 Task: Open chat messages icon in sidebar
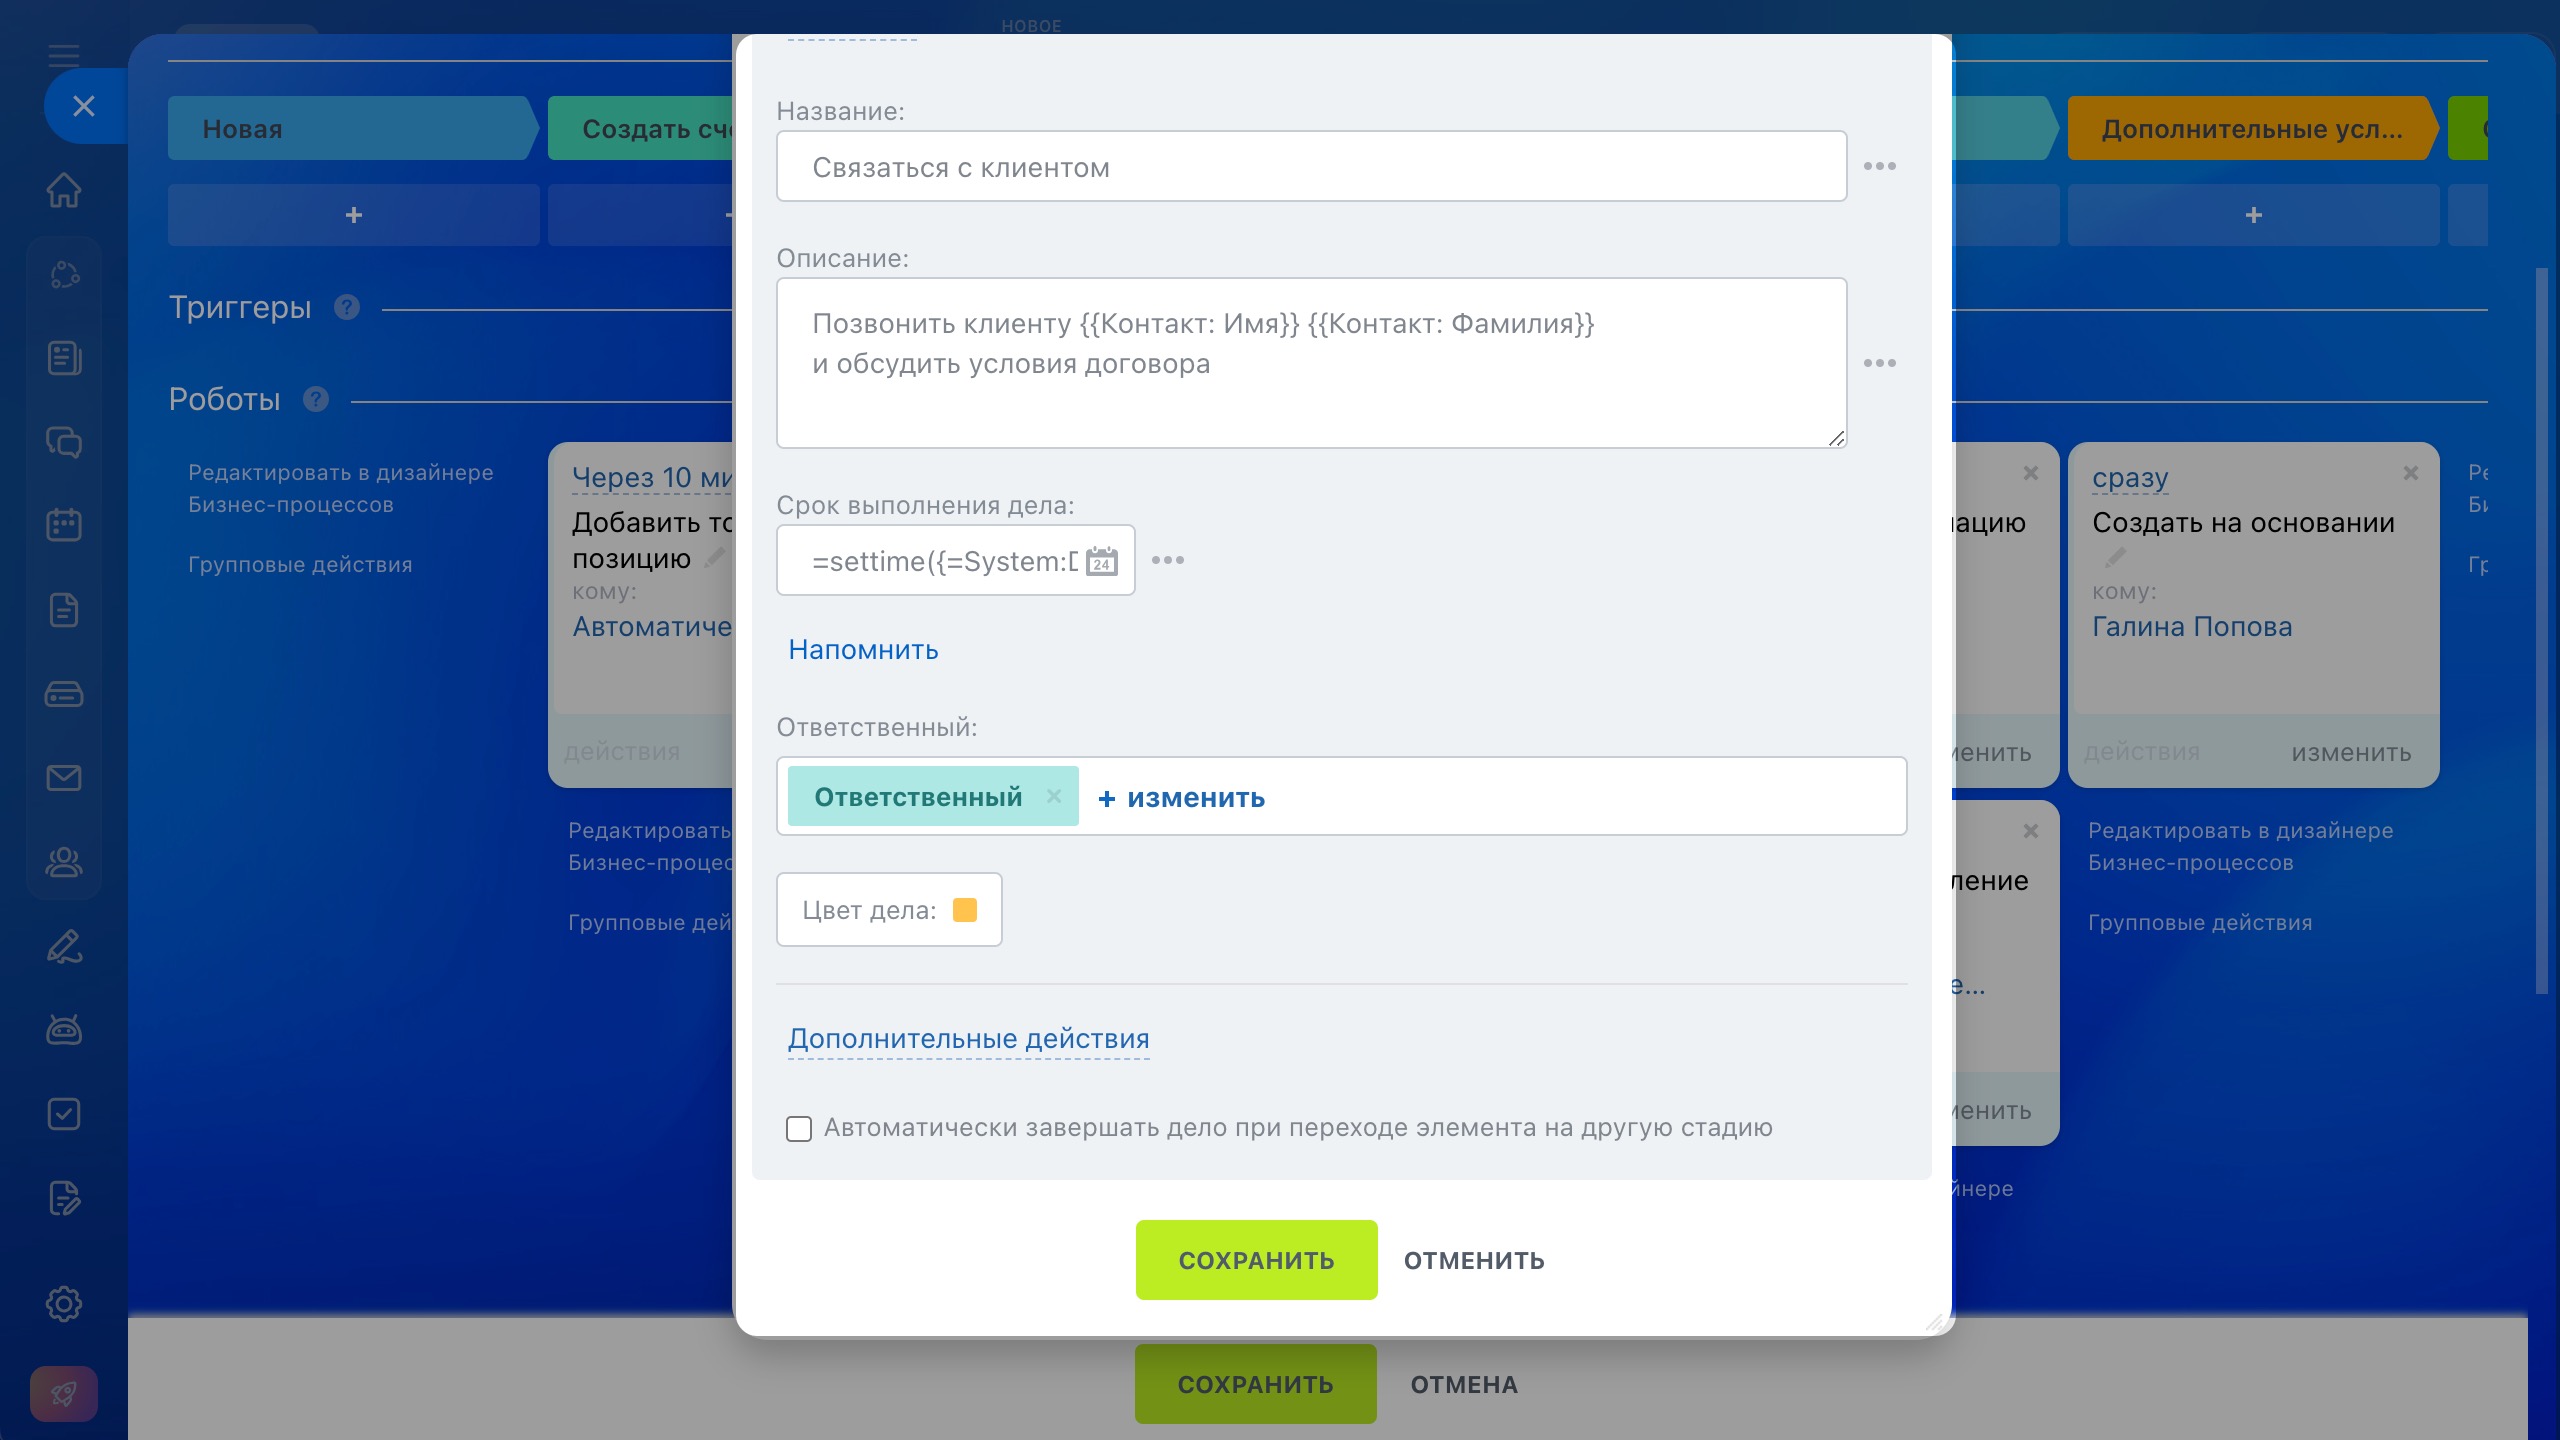pyautogui.click(x=64, y=442)
